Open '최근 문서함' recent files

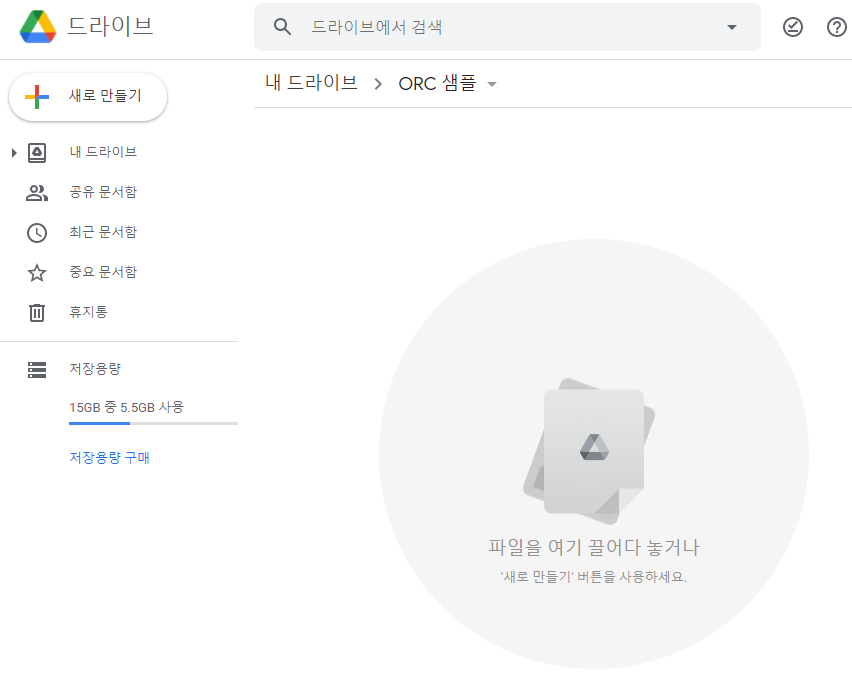click(103, 232)
